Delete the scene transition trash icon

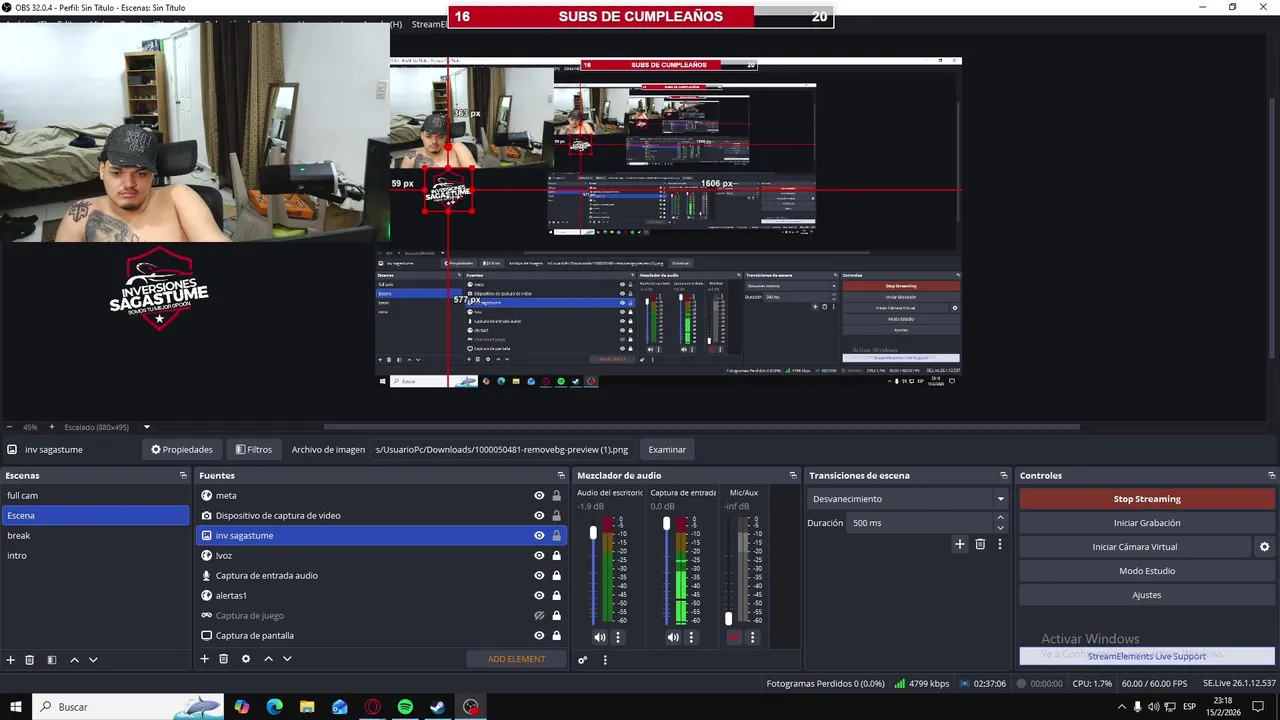click(x=980, y=544)
